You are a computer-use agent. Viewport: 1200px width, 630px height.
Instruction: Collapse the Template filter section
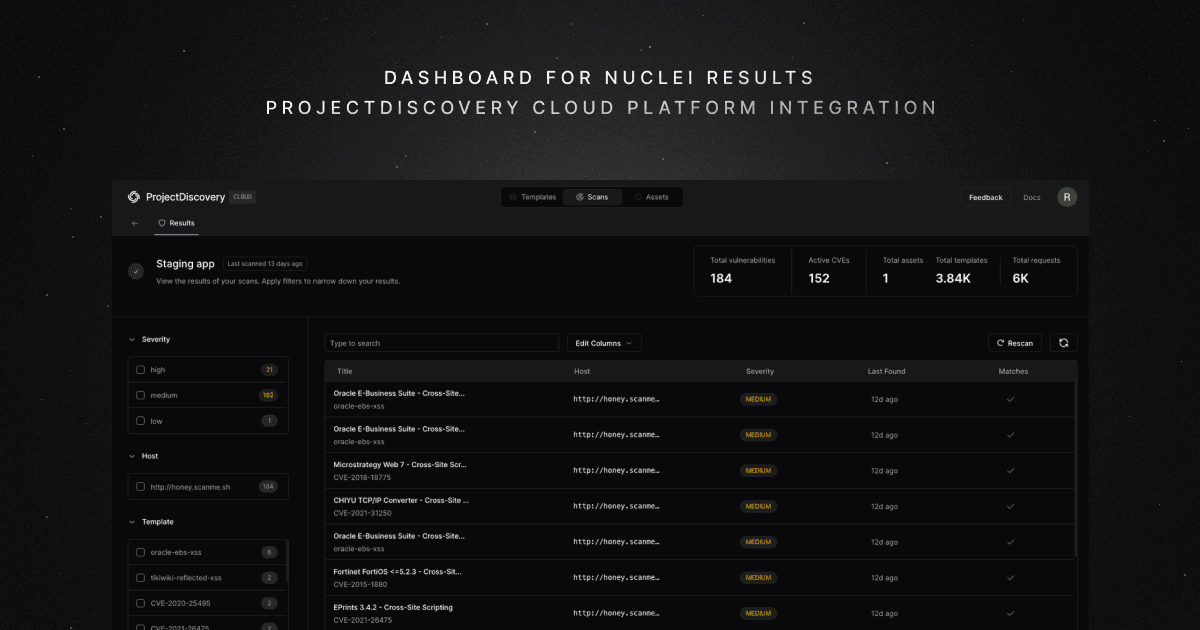132,522
